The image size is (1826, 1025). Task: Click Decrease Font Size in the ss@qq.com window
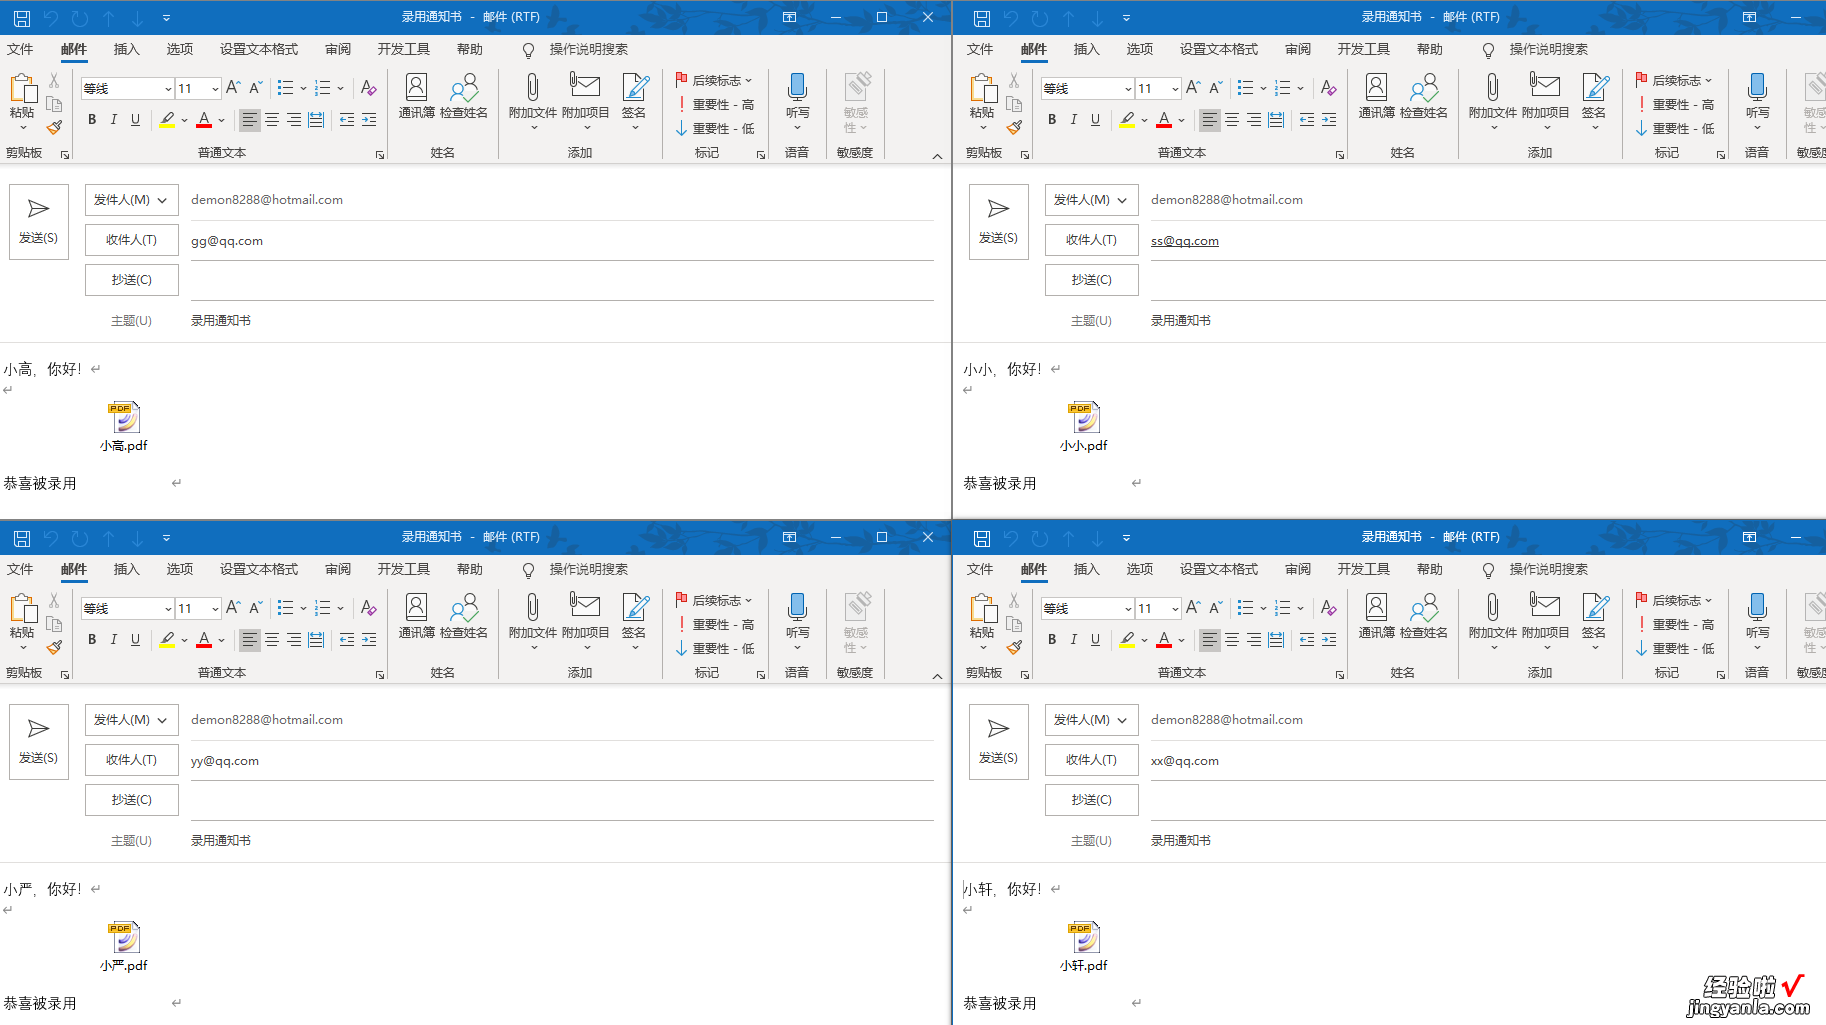(x=1216, y=88)
